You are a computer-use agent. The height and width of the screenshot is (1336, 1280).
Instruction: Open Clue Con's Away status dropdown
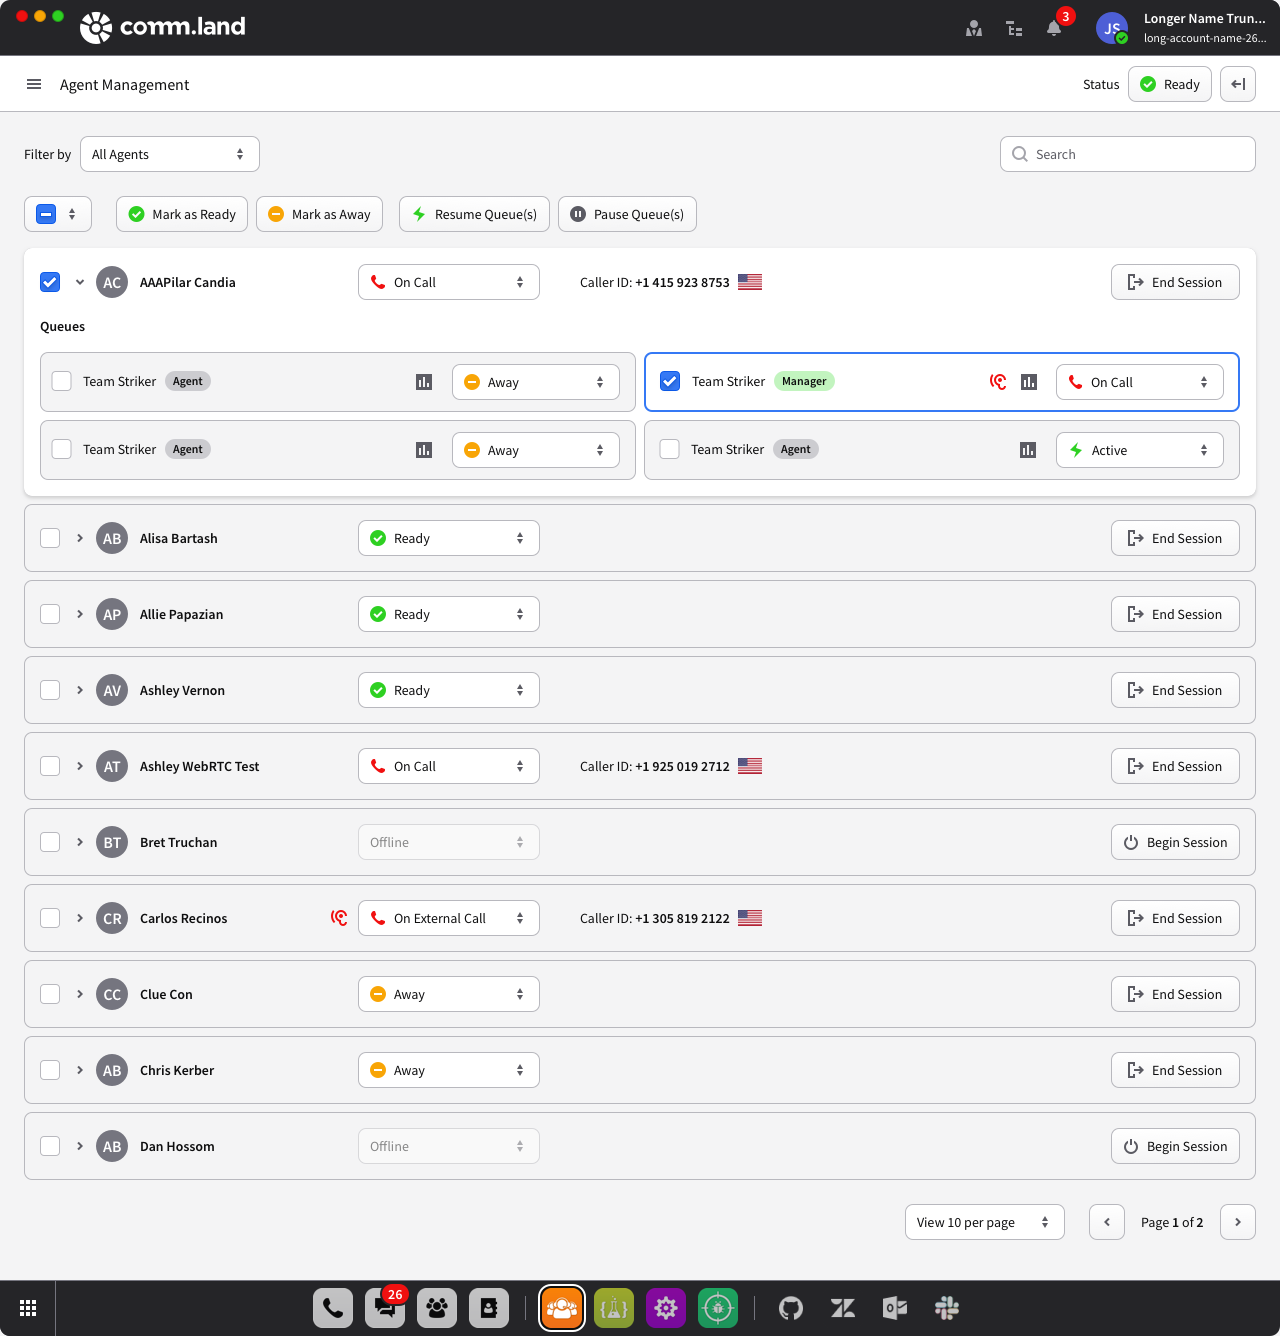click(449, 994)
